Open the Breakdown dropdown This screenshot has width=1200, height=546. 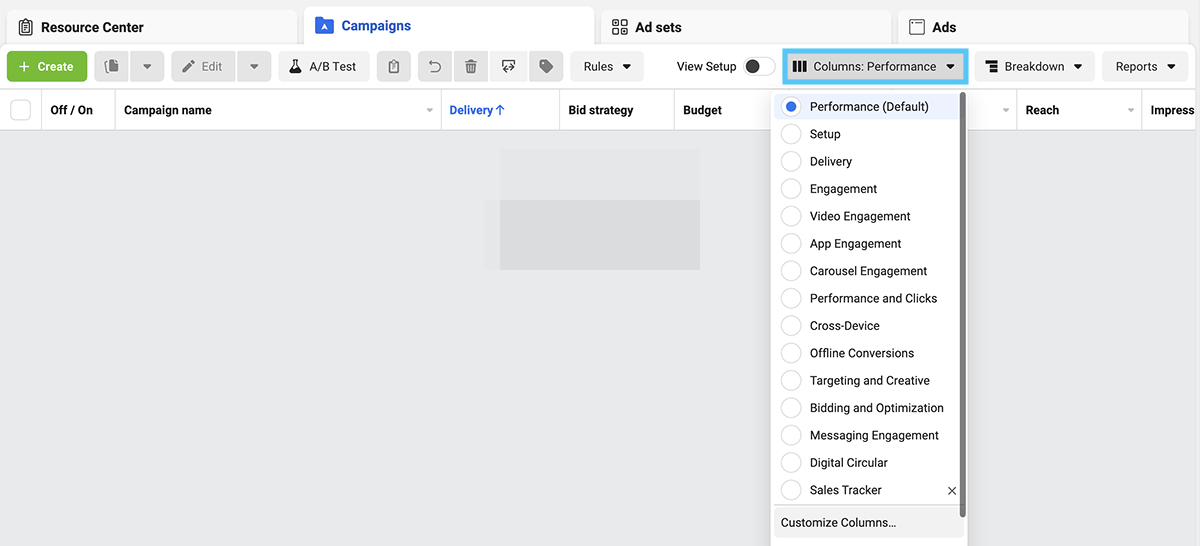[x=1034, y=67]
